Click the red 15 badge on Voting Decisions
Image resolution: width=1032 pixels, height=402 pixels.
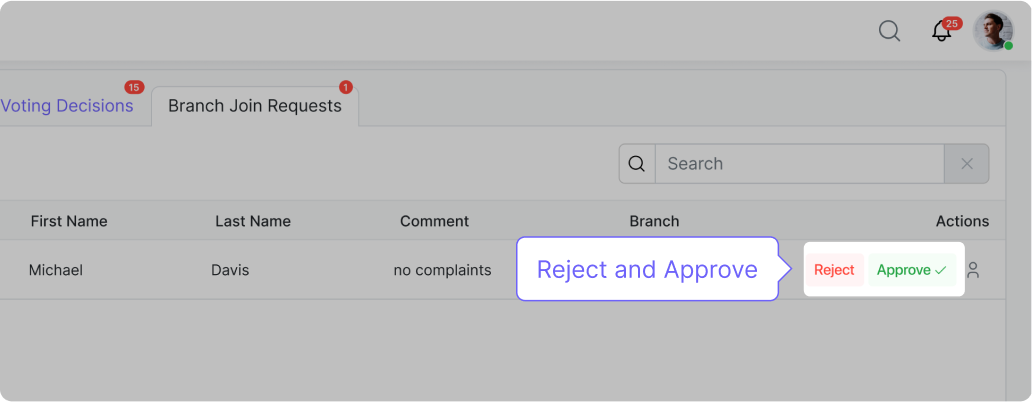pyautogui.click(x=134, y=87)
